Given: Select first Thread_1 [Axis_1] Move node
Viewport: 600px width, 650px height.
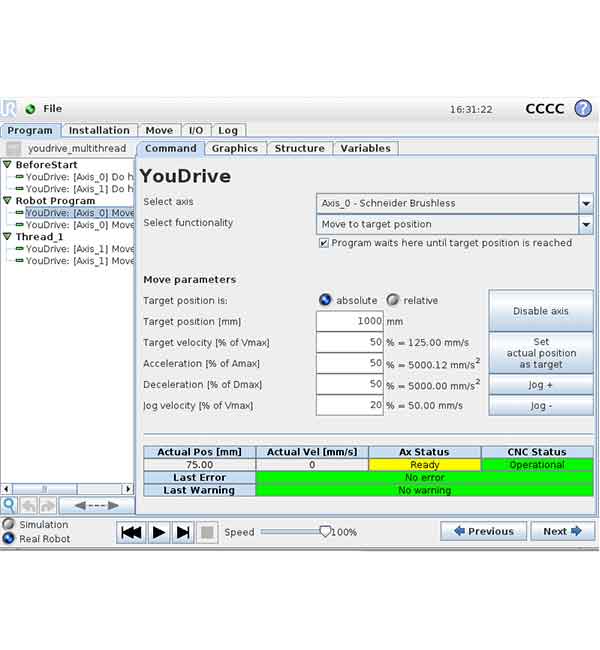Looking at the screenshot, I should (80, 249).
